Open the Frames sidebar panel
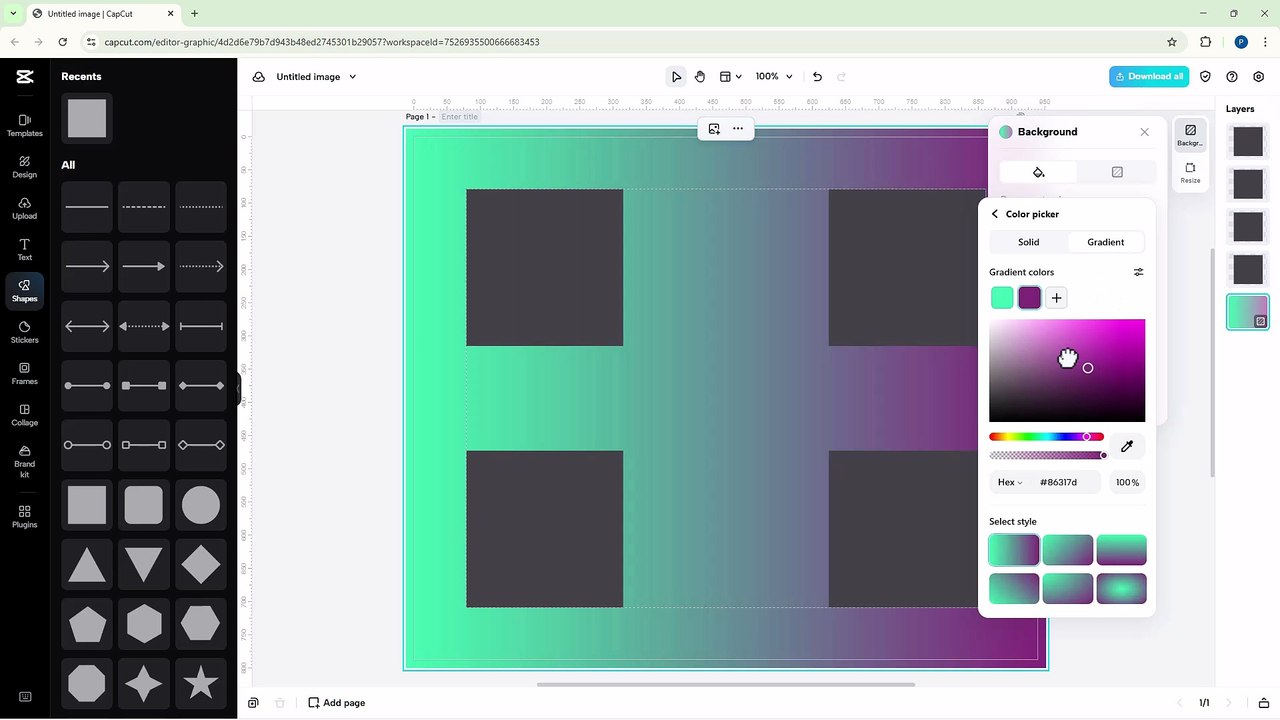The height and width of the screenshot is (720, 1280). pos(24,373)
